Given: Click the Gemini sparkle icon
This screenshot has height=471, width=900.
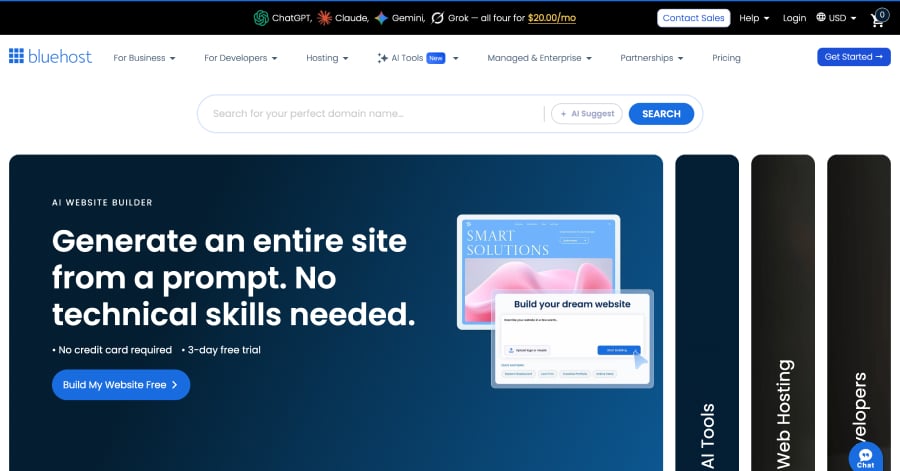Looking at the screenshot, I should tap(381, 18).
